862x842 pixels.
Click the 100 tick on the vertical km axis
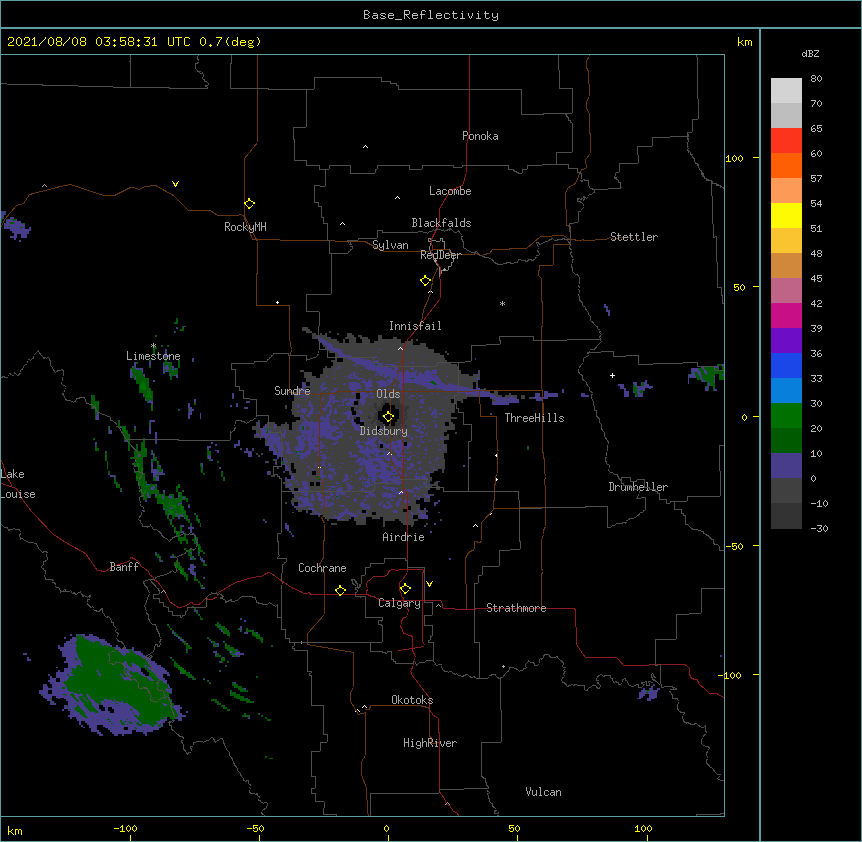pyautogui.click(x=734, y=158)
